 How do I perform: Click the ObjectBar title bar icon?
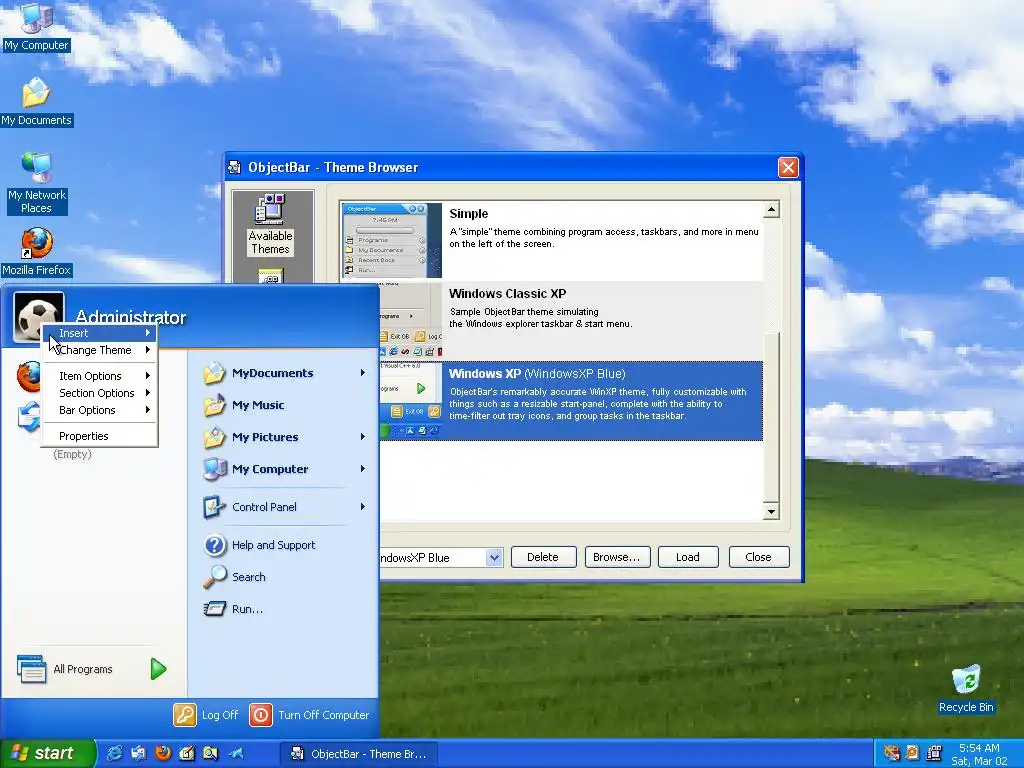tap(234, 168)
